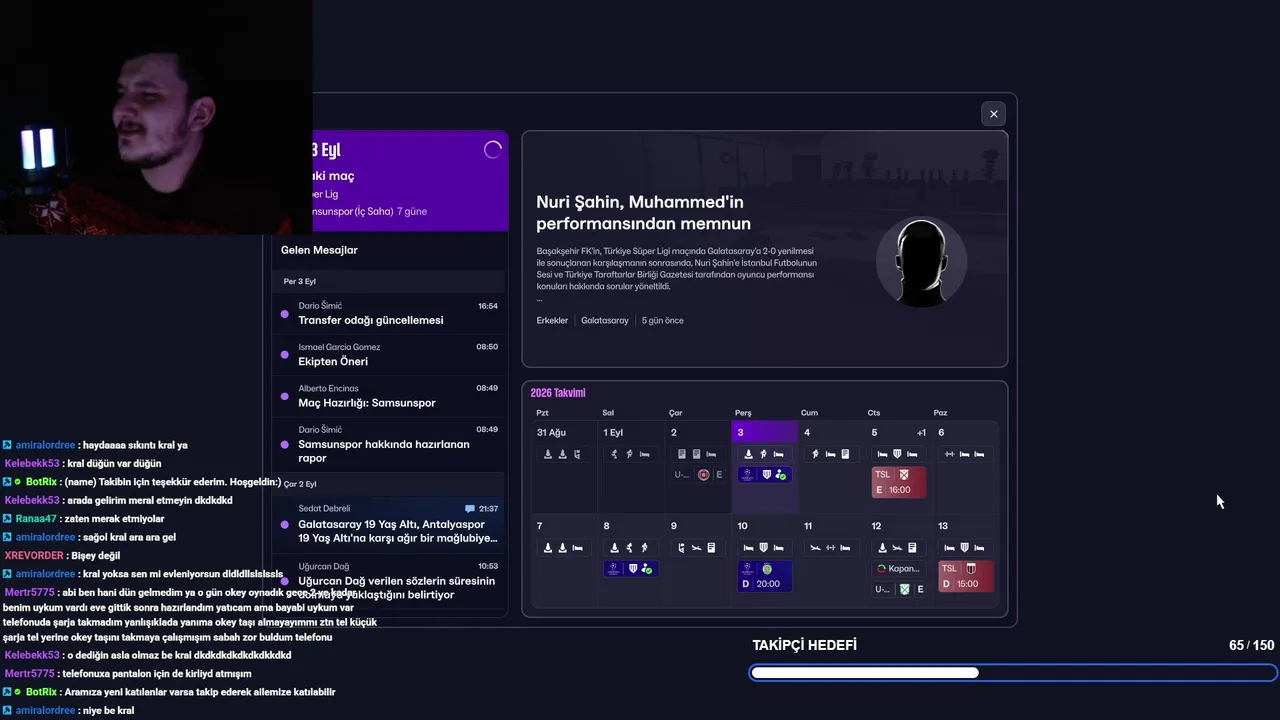1280x720 pixels.
Task: Open the TSL match at 16:00 on day 5
Action: coord(899,482)
